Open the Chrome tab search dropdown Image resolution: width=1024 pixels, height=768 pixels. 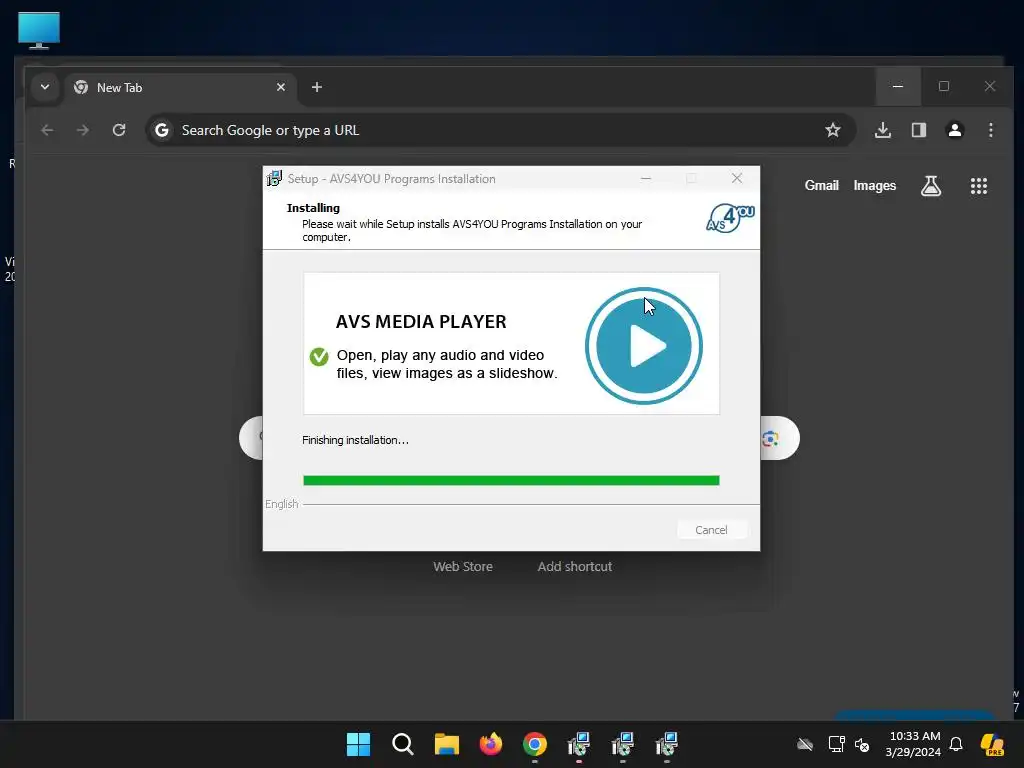coord(45,87)
